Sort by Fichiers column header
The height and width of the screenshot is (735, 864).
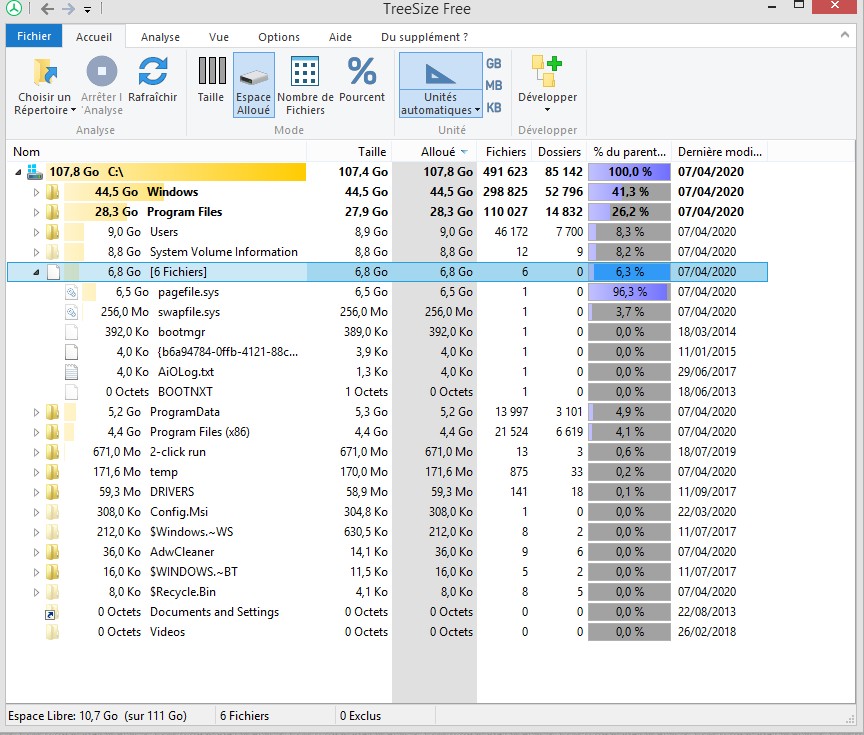tap(505, 152)
